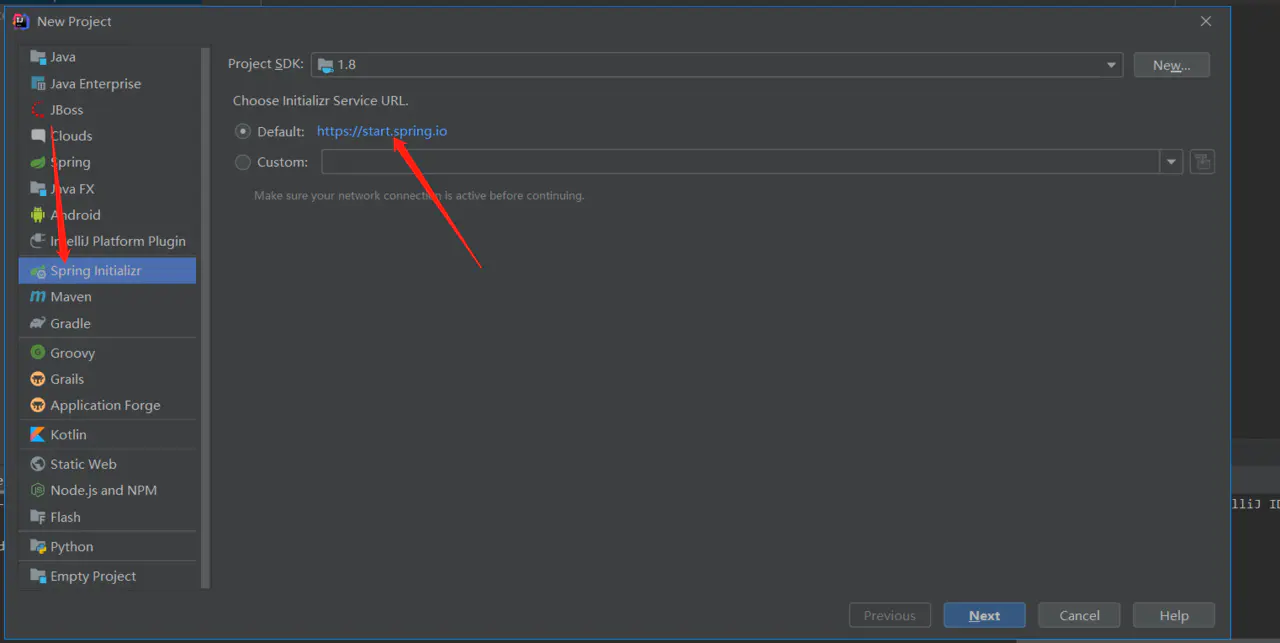Focus the Custom URL text field
Viewport: 1280px width, 643px height.
tap(740, 162)
